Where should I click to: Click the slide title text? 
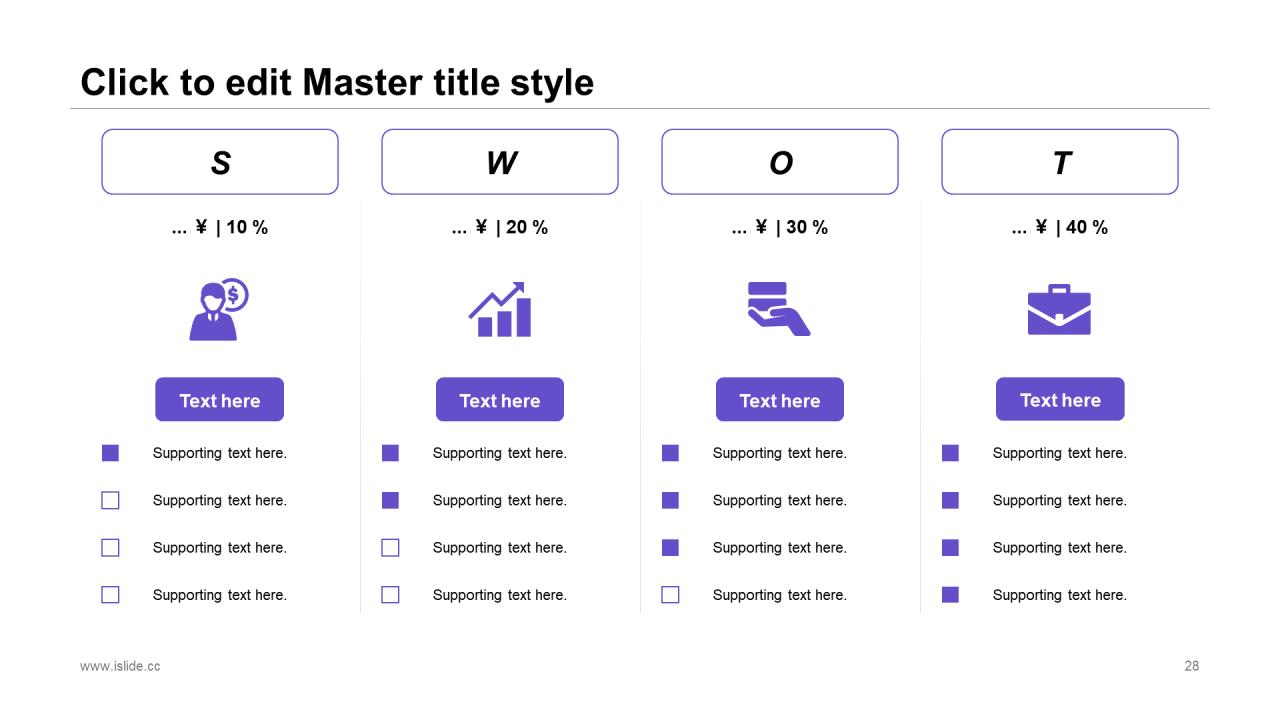(x=337, y=82)
